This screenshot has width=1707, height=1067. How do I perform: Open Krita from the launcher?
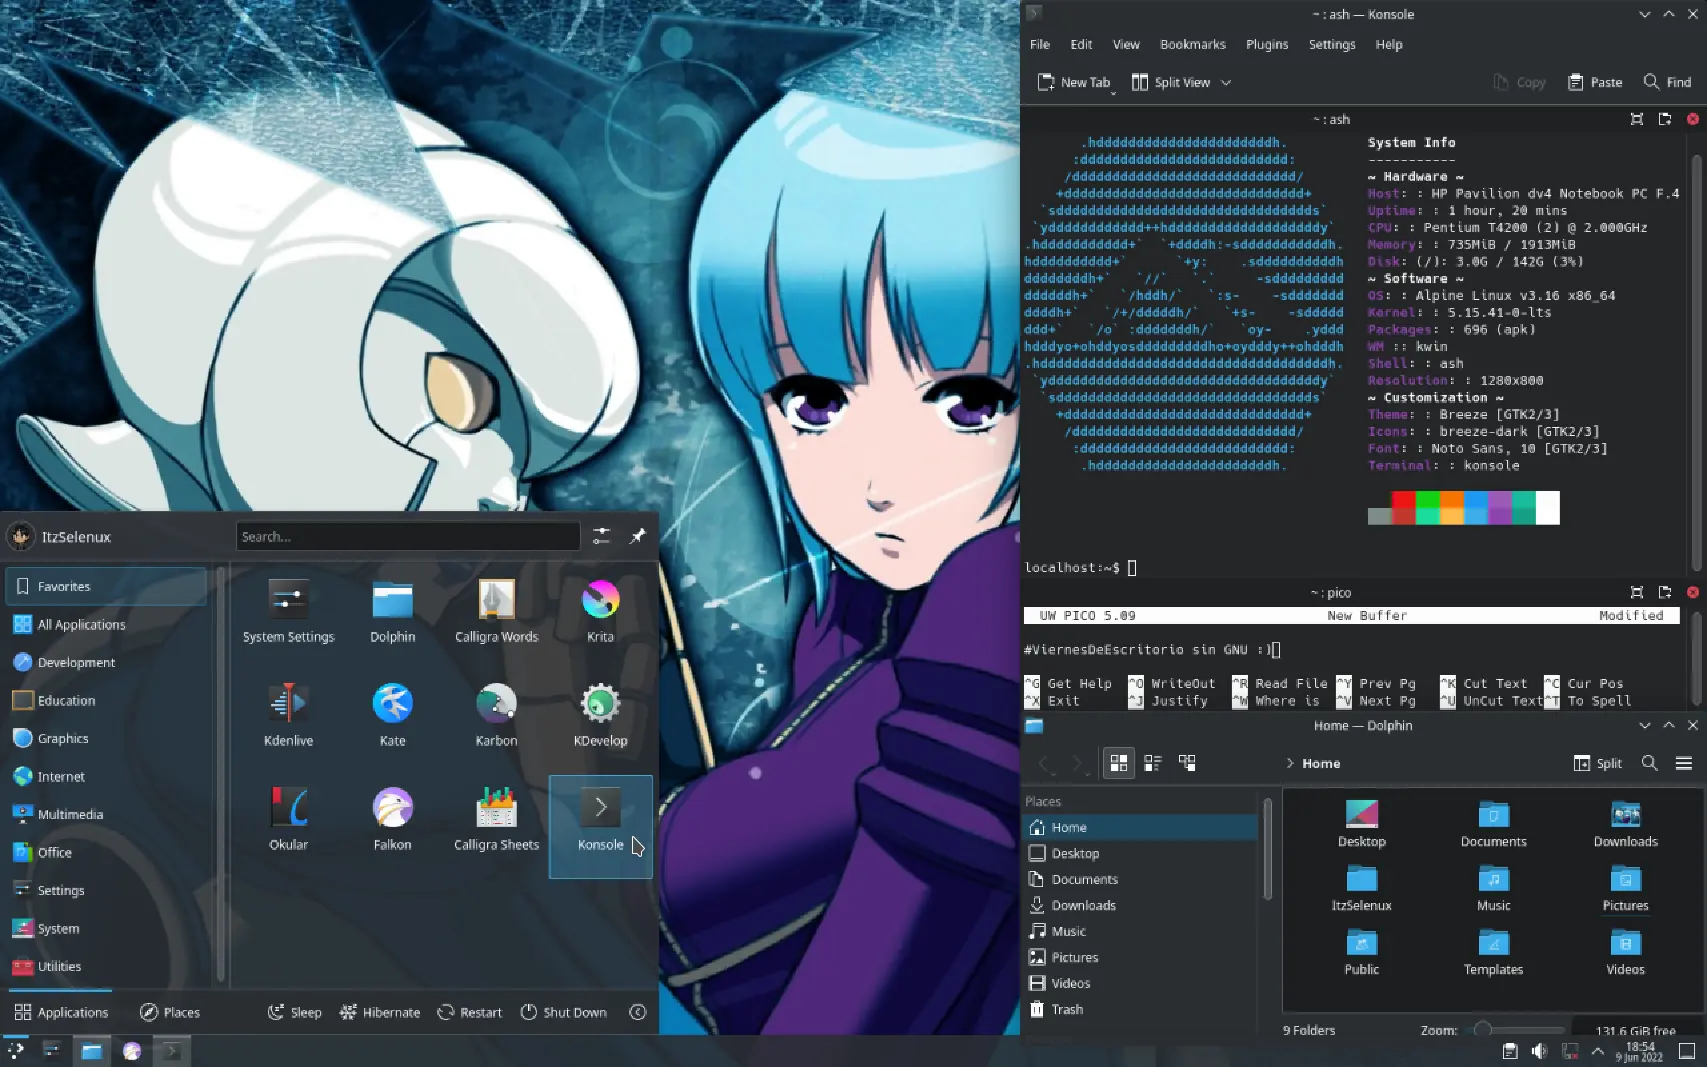600,610
